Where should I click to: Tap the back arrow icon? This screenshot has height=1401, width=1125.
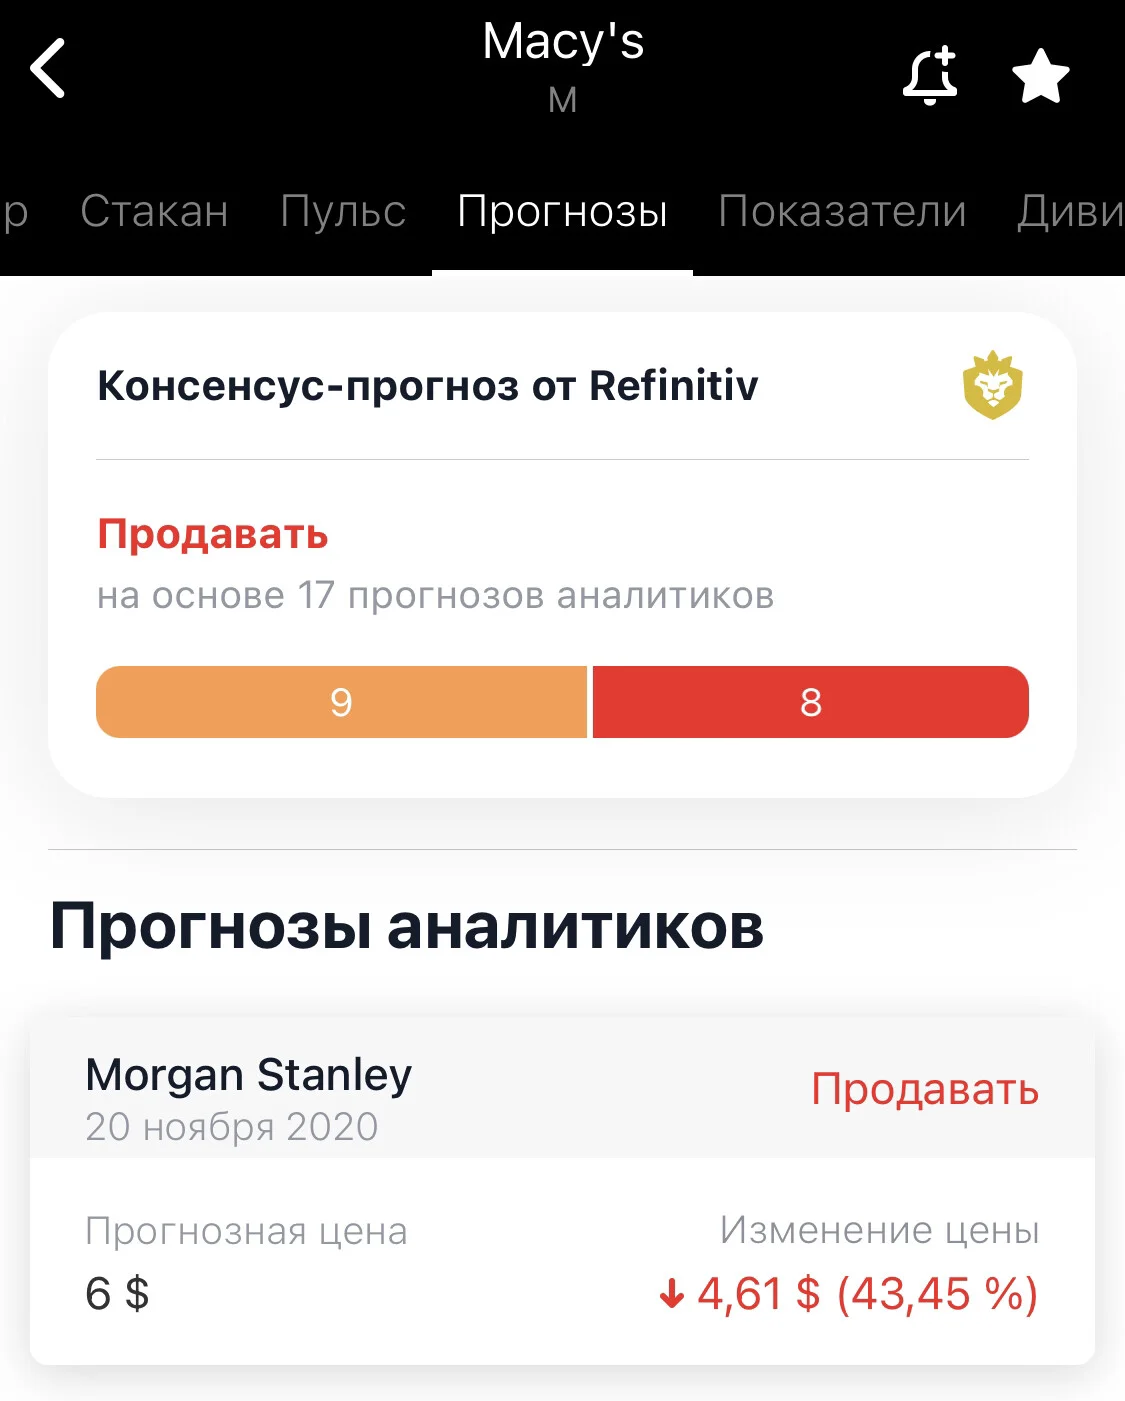[47, 68]
